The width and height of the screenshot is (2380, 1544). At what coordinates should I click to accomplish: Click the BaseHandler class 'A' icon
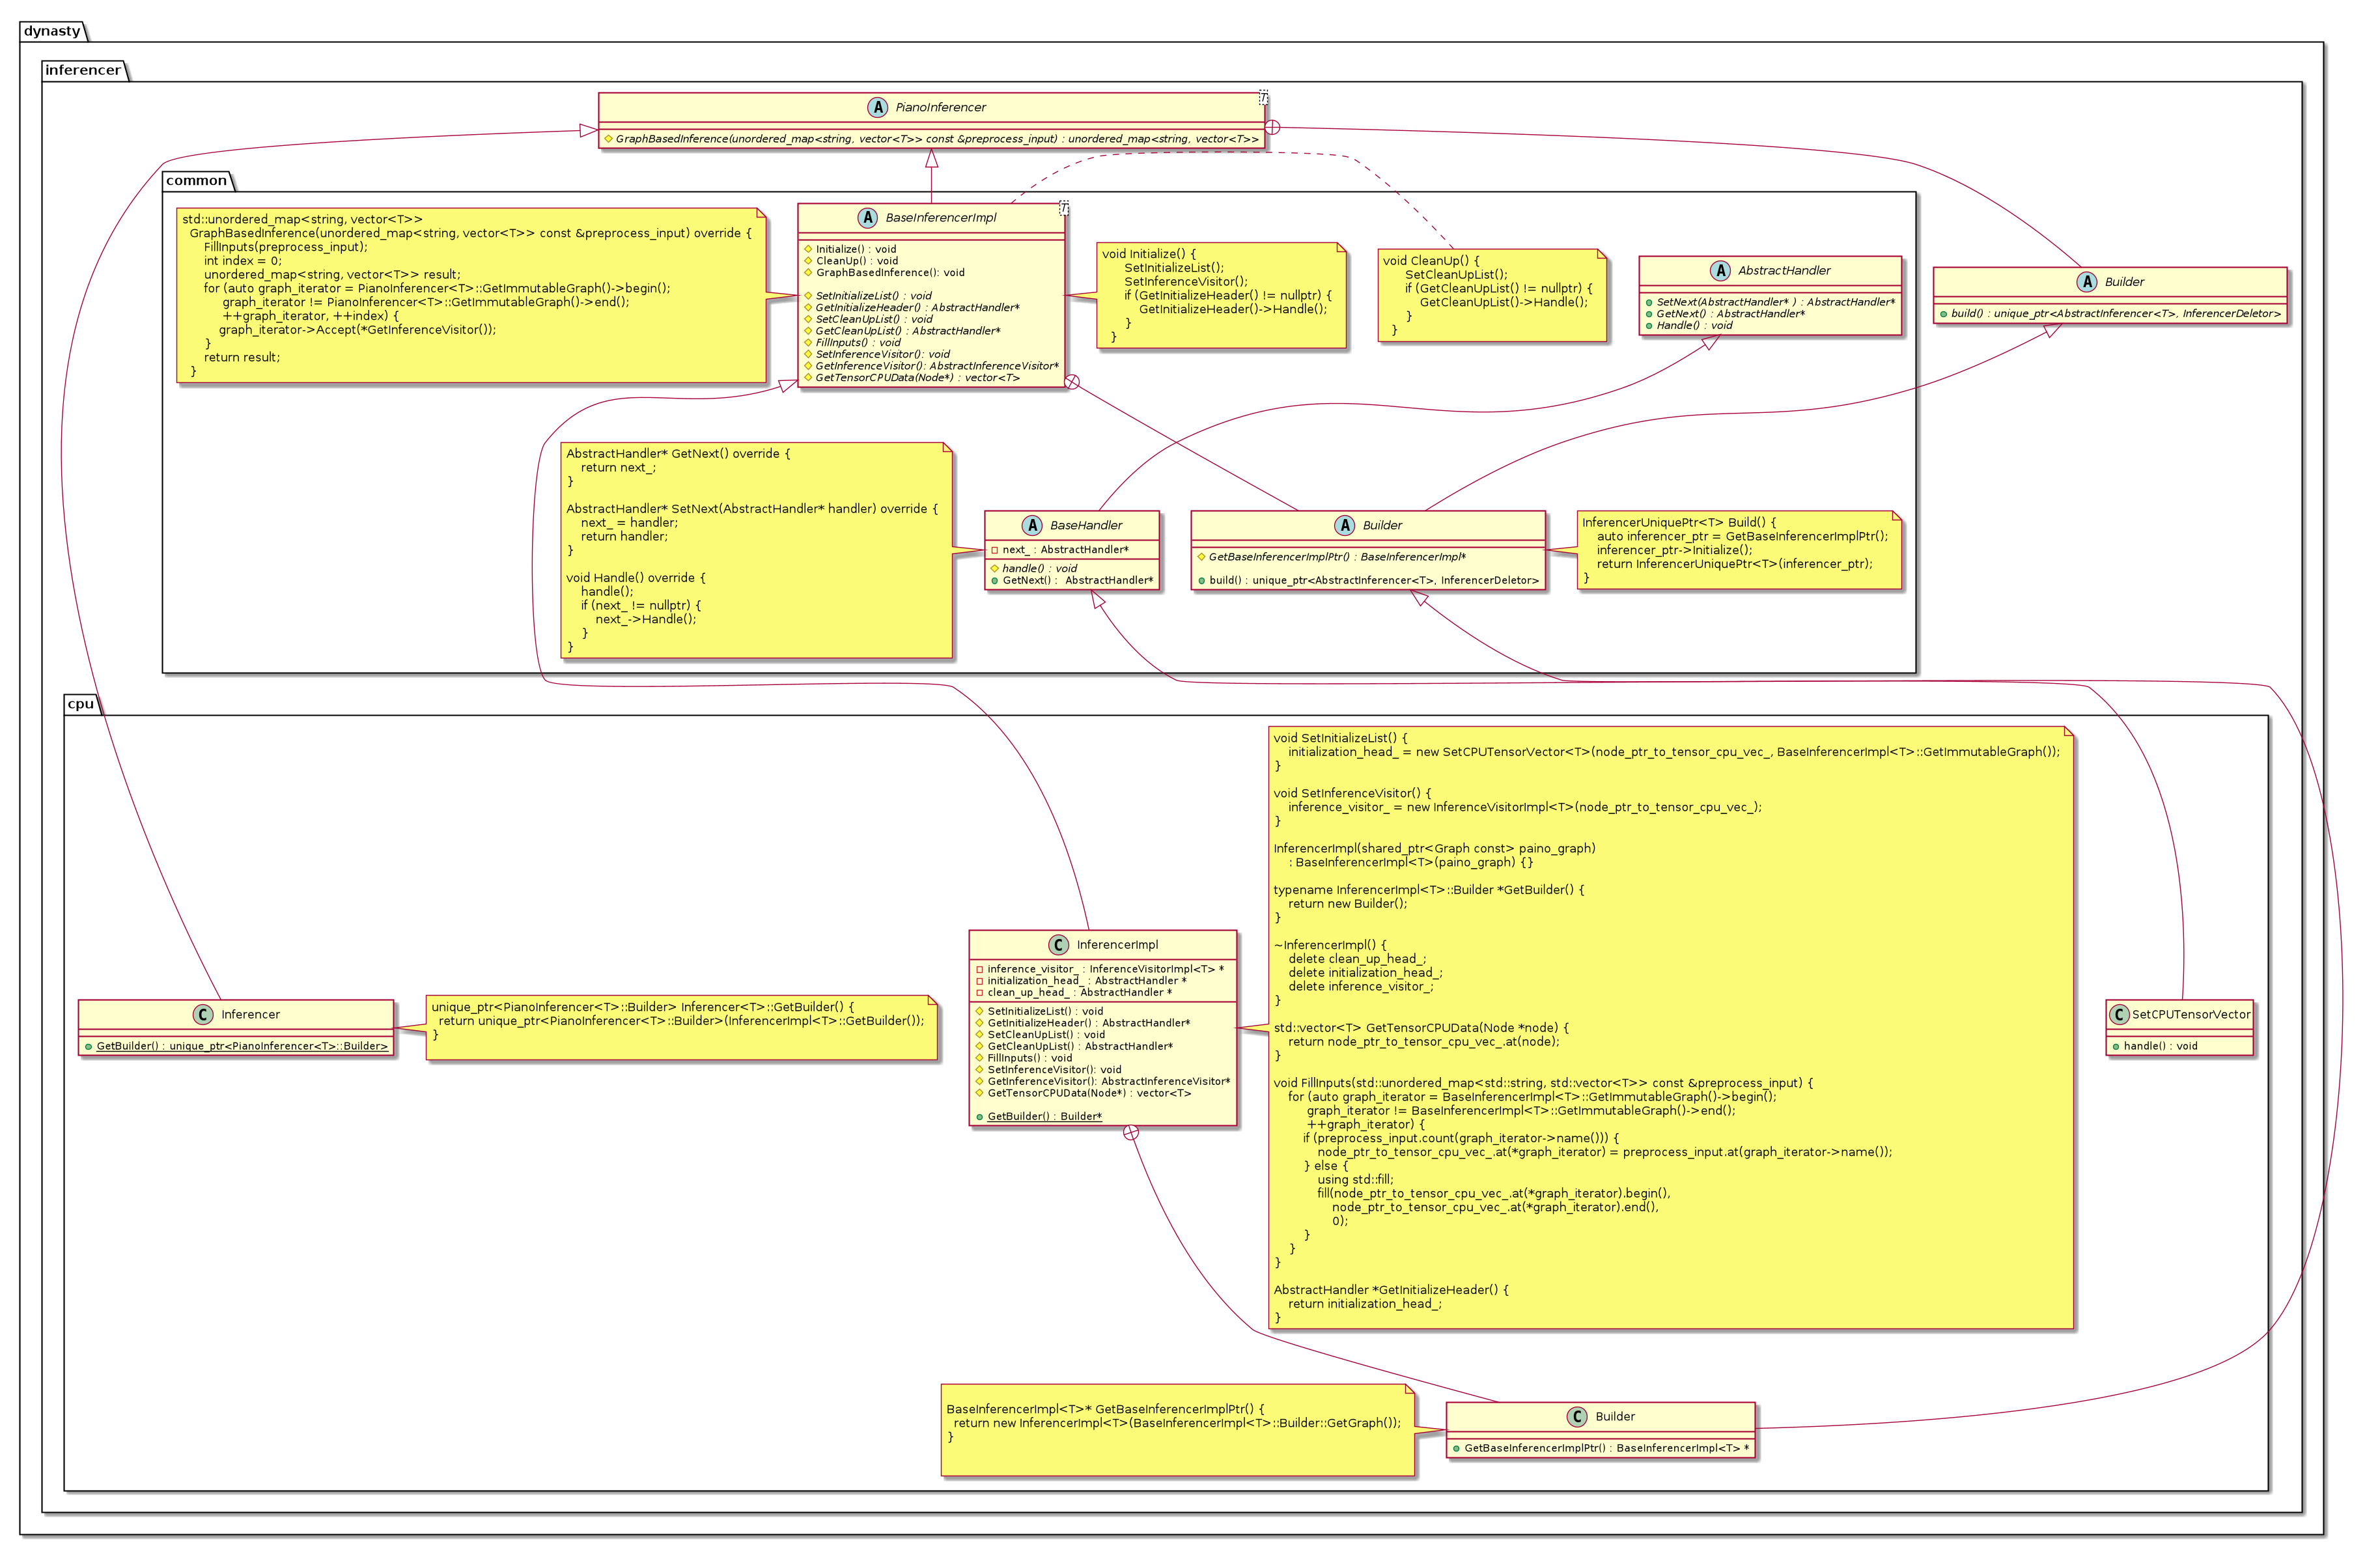(x=1032, y=525)
